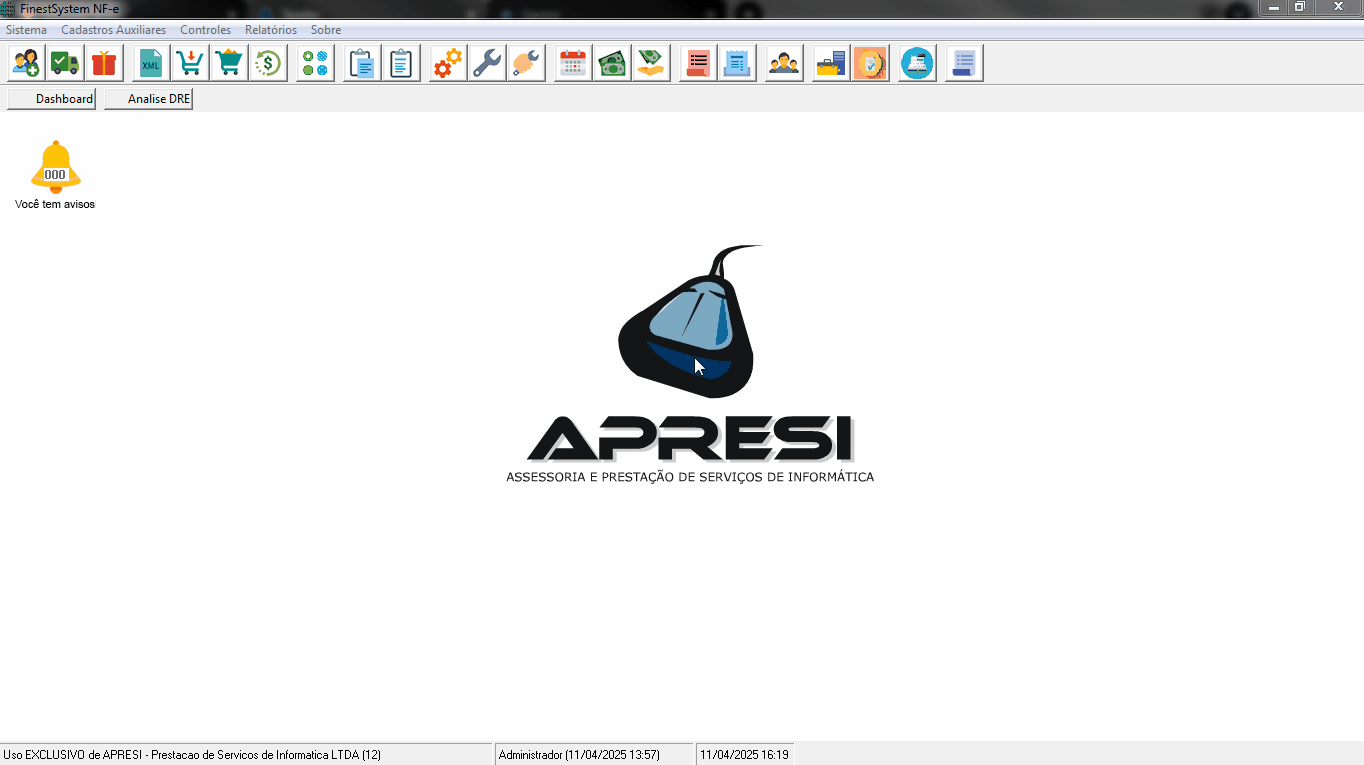This screenshot has width=1364, height=765.
Task: Open the Sistema menu
Action: [x=26, y=30]
